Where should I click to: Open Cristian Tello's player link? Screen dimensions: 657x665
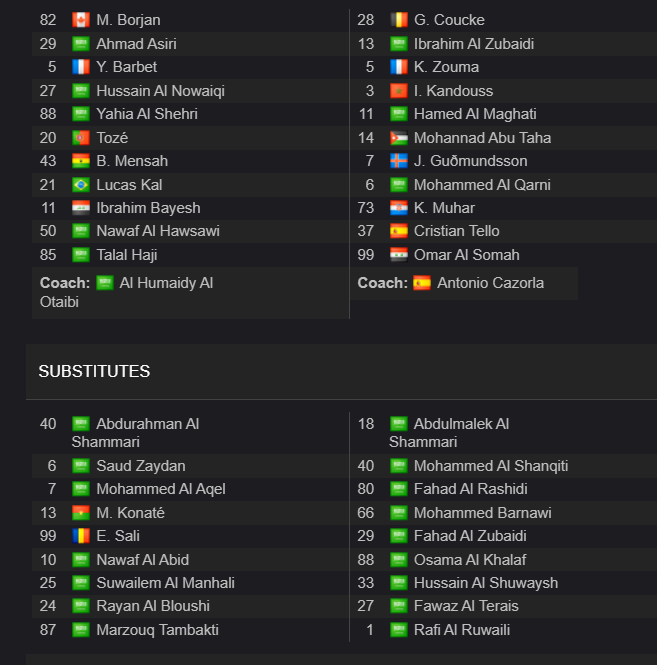tap(456, 231)
